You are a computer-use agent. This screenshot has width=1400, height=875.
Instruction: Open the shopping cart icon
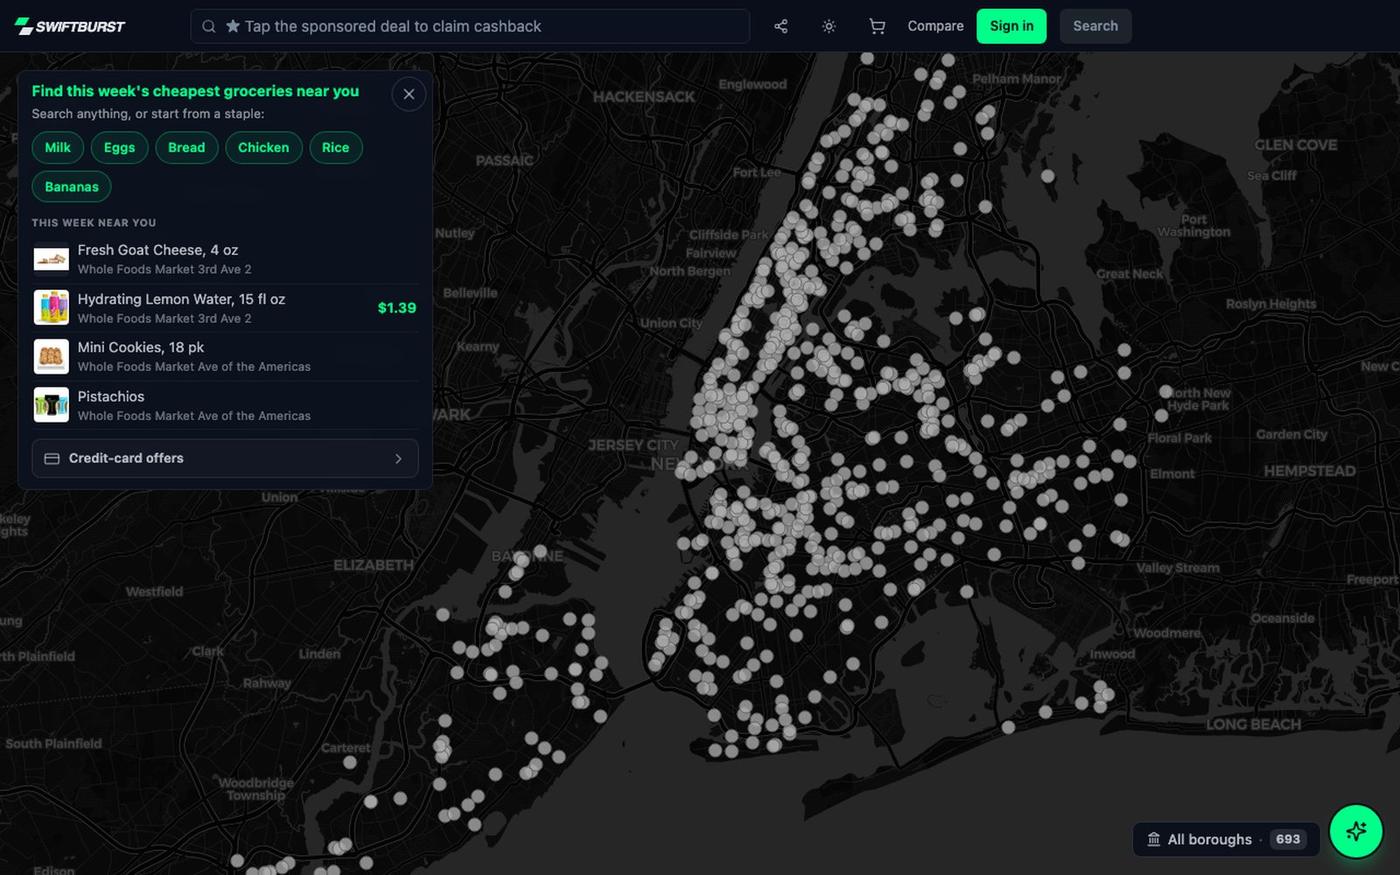pyautogui.click(x=877, y=26)
